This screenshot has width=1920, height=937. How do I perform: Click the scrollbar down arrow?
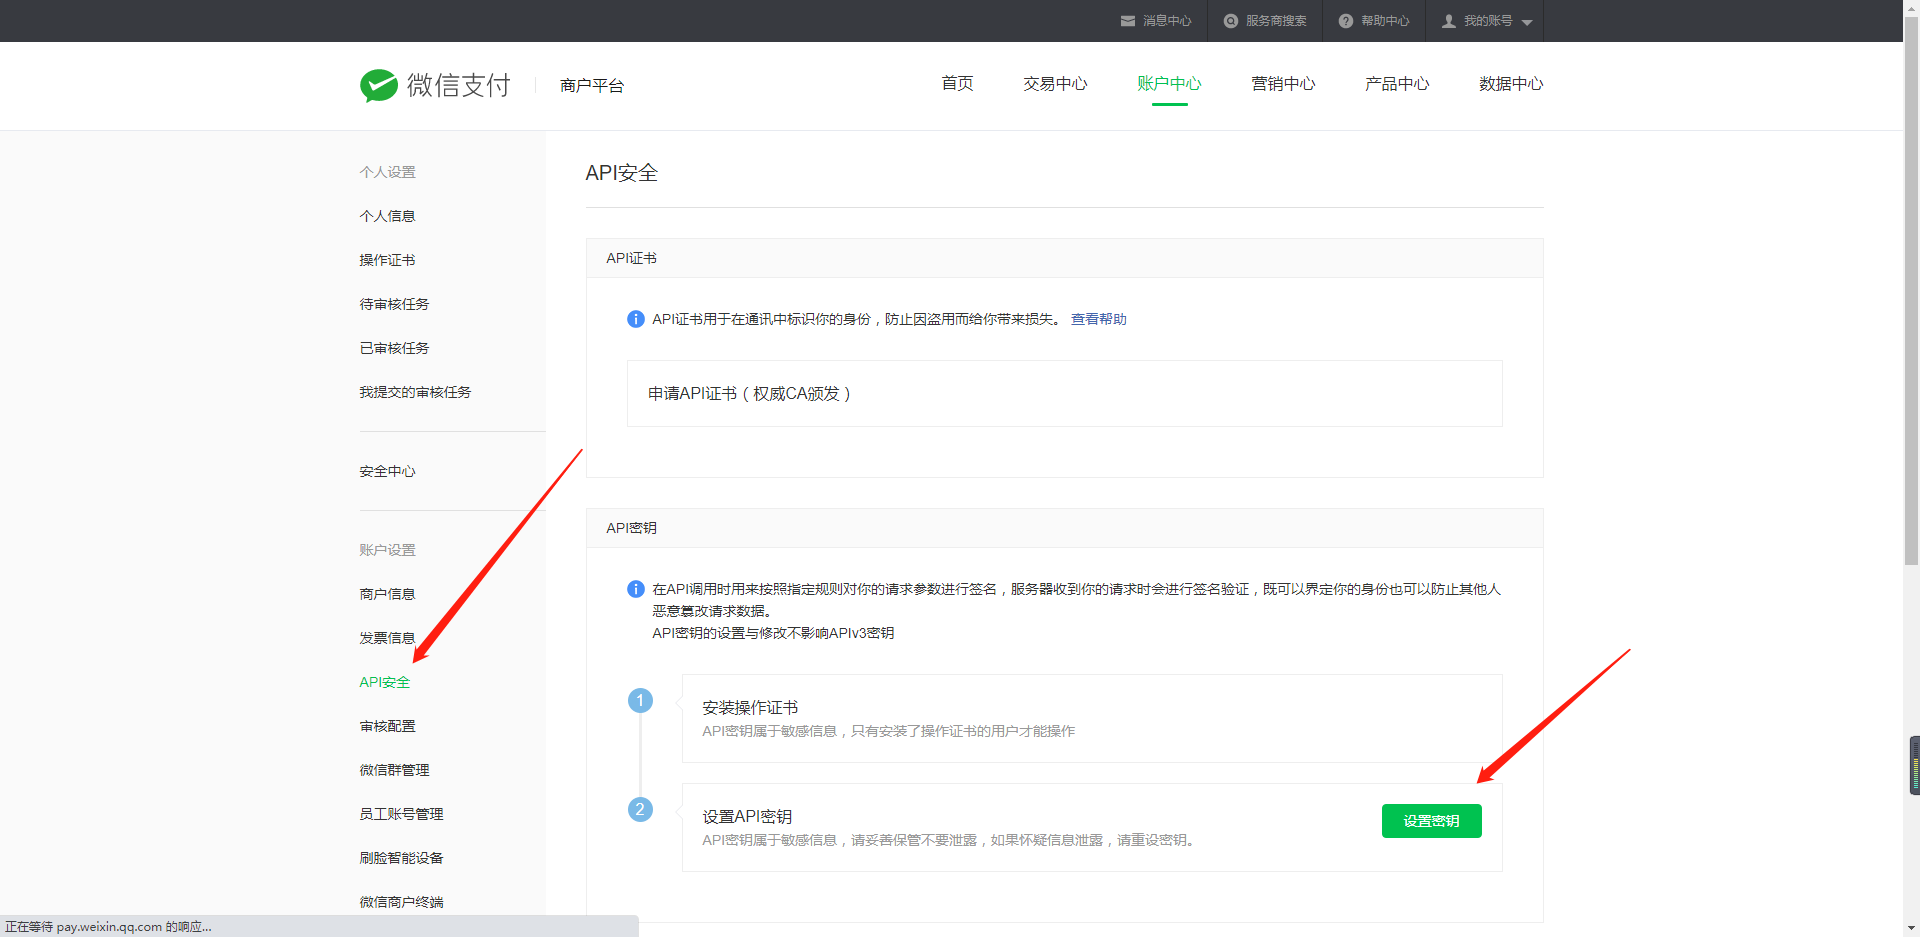tap(1911, 928)
